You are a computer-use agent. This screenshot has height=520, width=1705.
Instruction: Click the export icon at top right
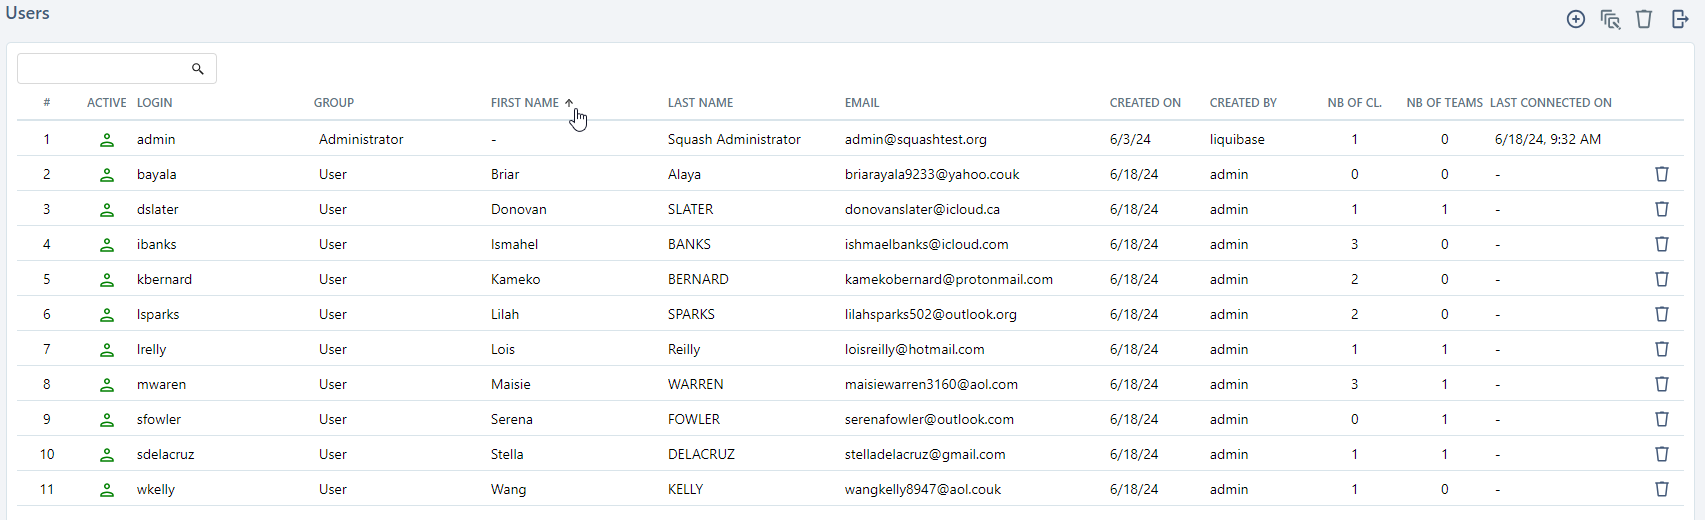(1680, 19)
